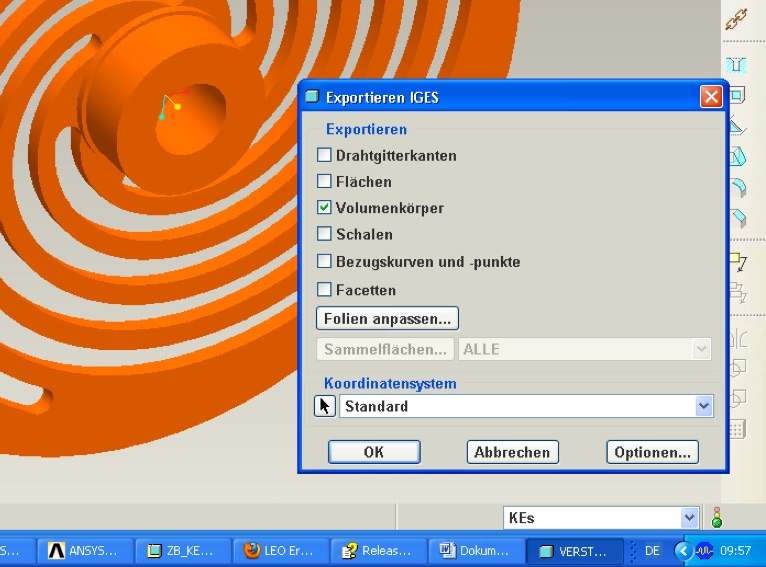This screenshot has width=766, height=567.
Task: Click the greyed Merge tool icon
Action: point(738,368)
